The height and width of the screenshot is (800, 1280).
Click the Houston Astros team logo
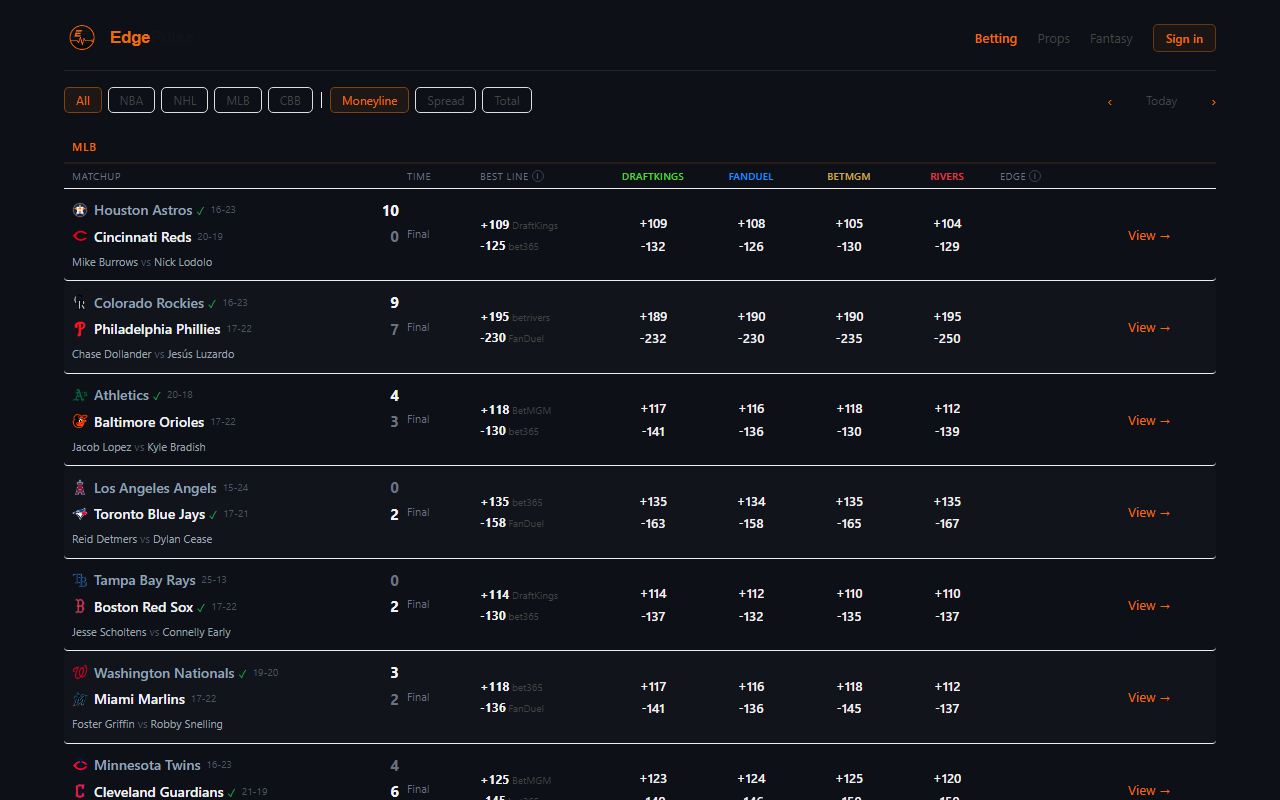80,210
